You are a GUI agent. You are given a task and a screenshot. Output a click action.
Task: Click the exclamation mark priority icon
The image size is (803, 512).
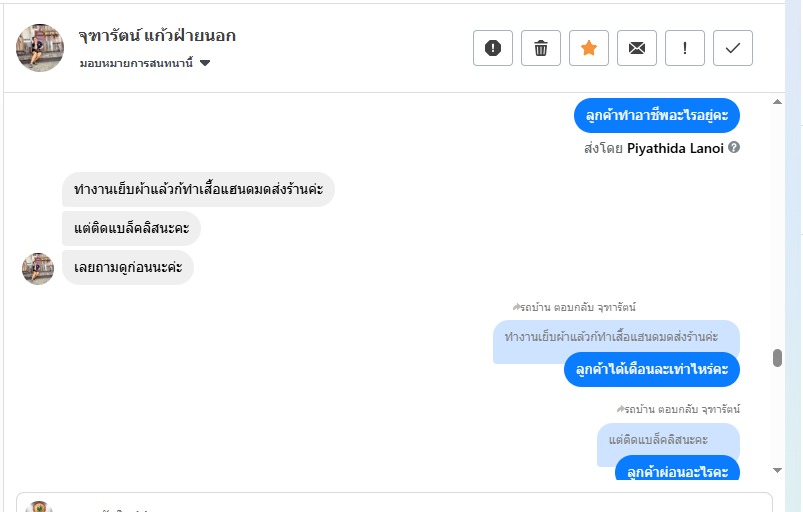pos(685,48)
